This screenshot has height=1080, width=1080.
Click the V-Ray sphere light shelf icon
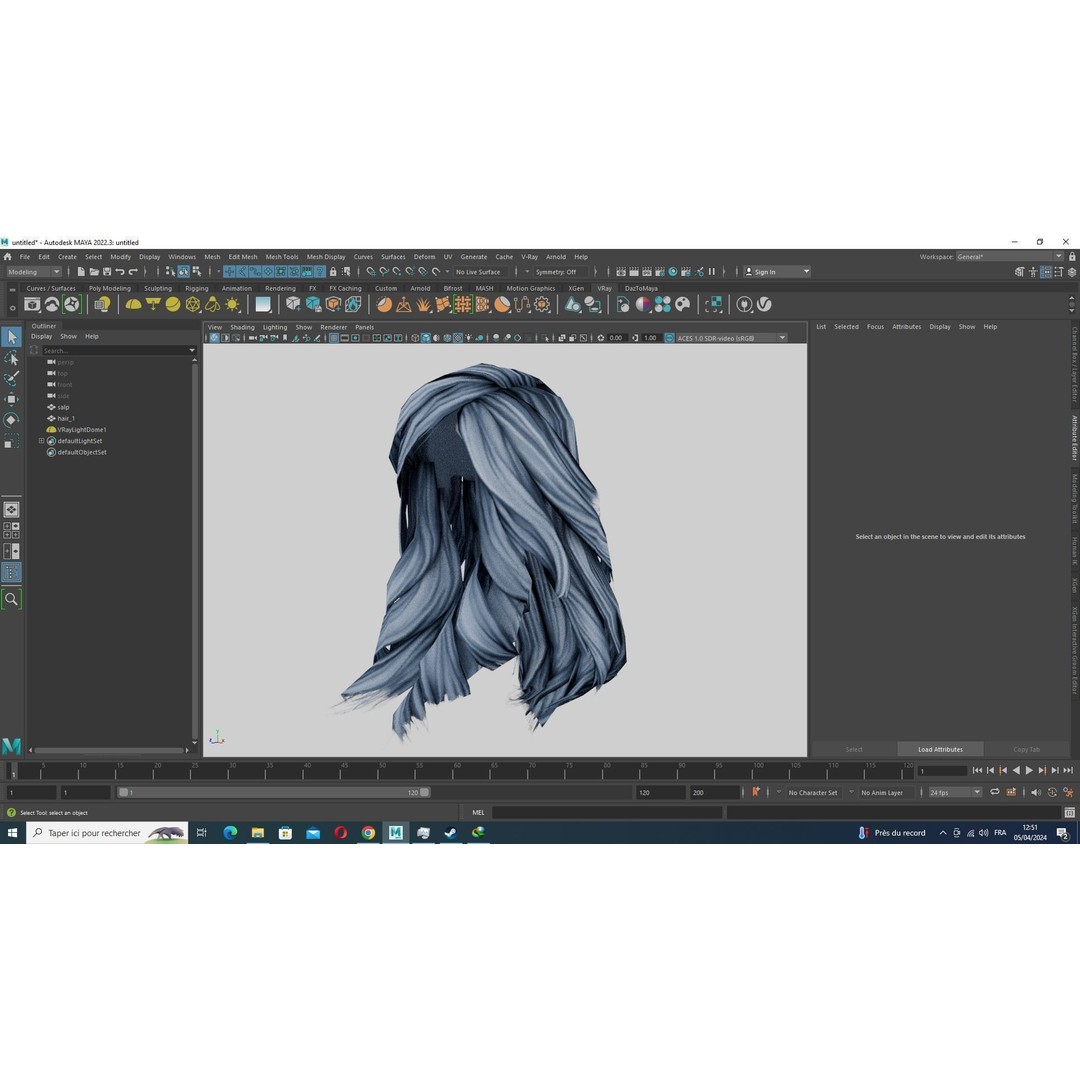pyautogui.click(x=172, y=304)
